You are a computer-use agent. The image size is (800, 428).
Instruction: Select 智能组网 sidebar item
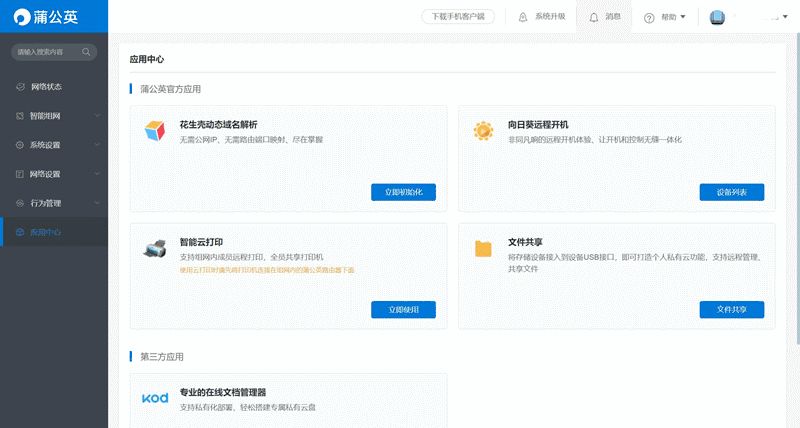tap(54, 116)
